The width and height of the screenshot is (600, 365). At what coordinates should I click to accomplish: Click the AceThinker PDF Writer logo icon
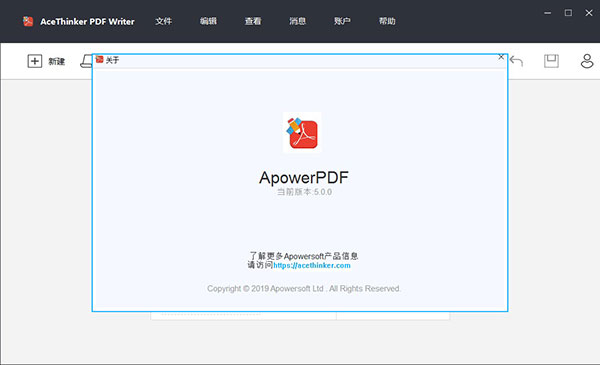tap(28, 21)
